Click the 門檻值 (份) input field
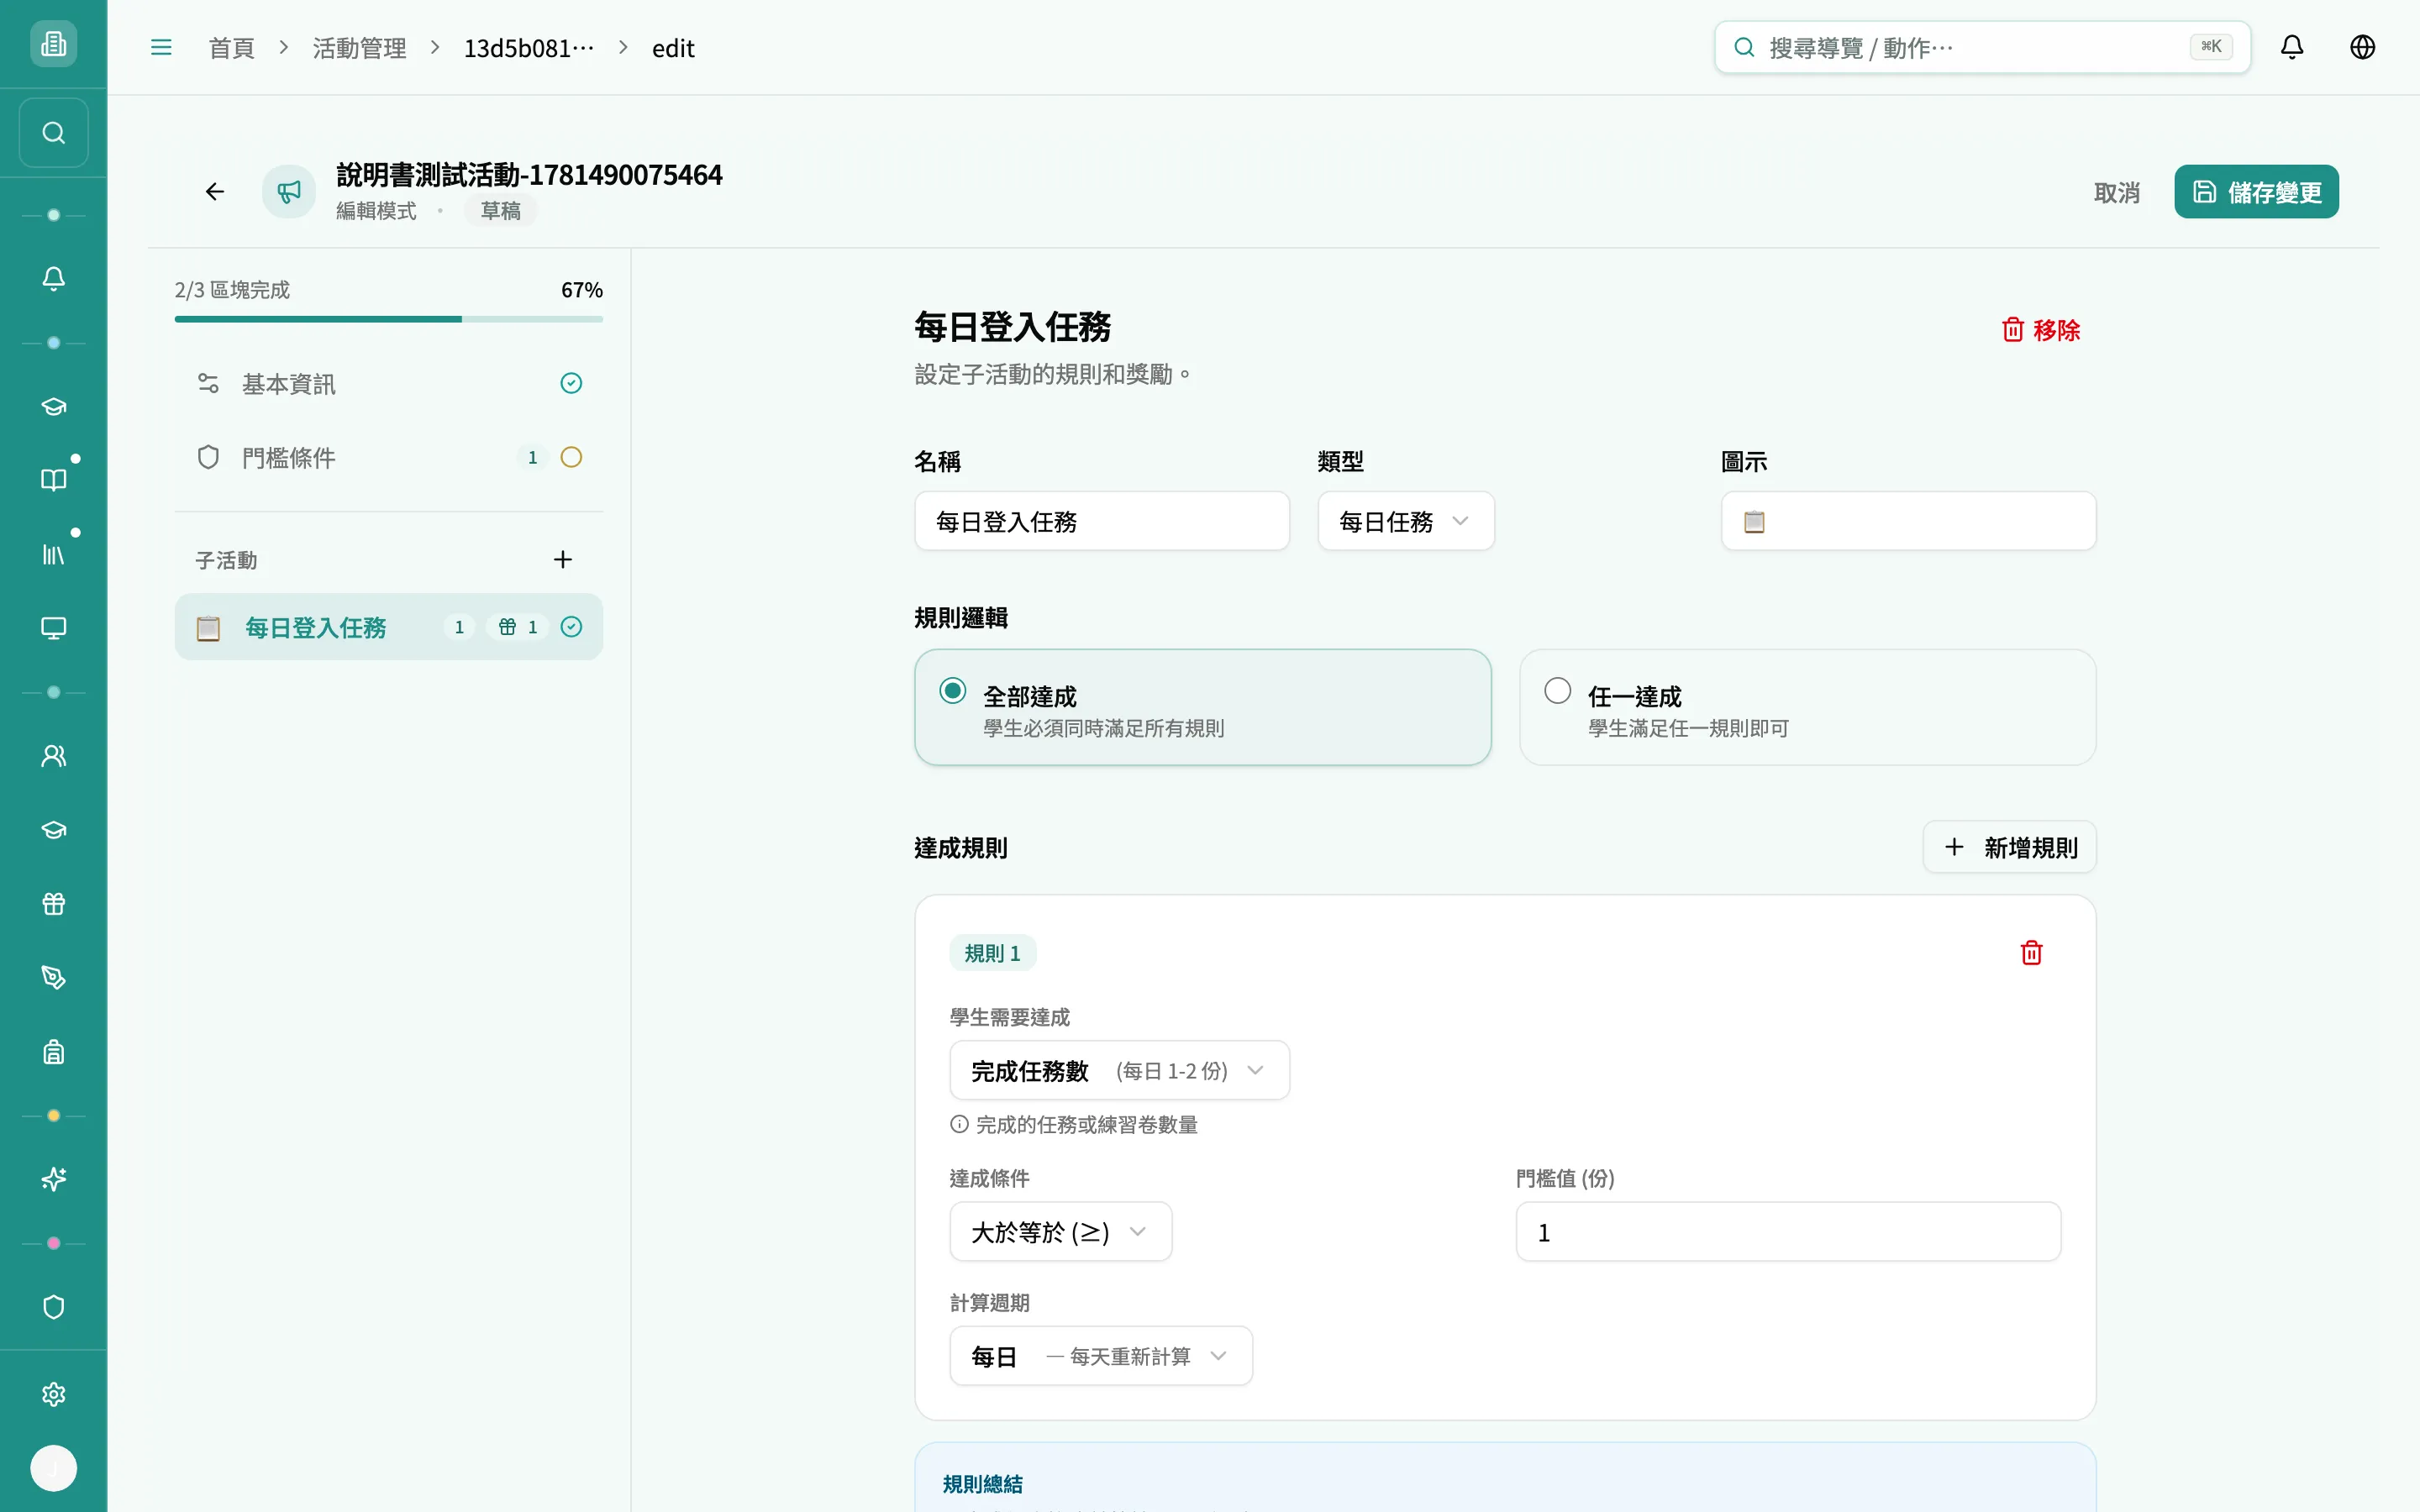The height and width of the screenshot is (1512, 2420). click(x=1788, y=1232)
